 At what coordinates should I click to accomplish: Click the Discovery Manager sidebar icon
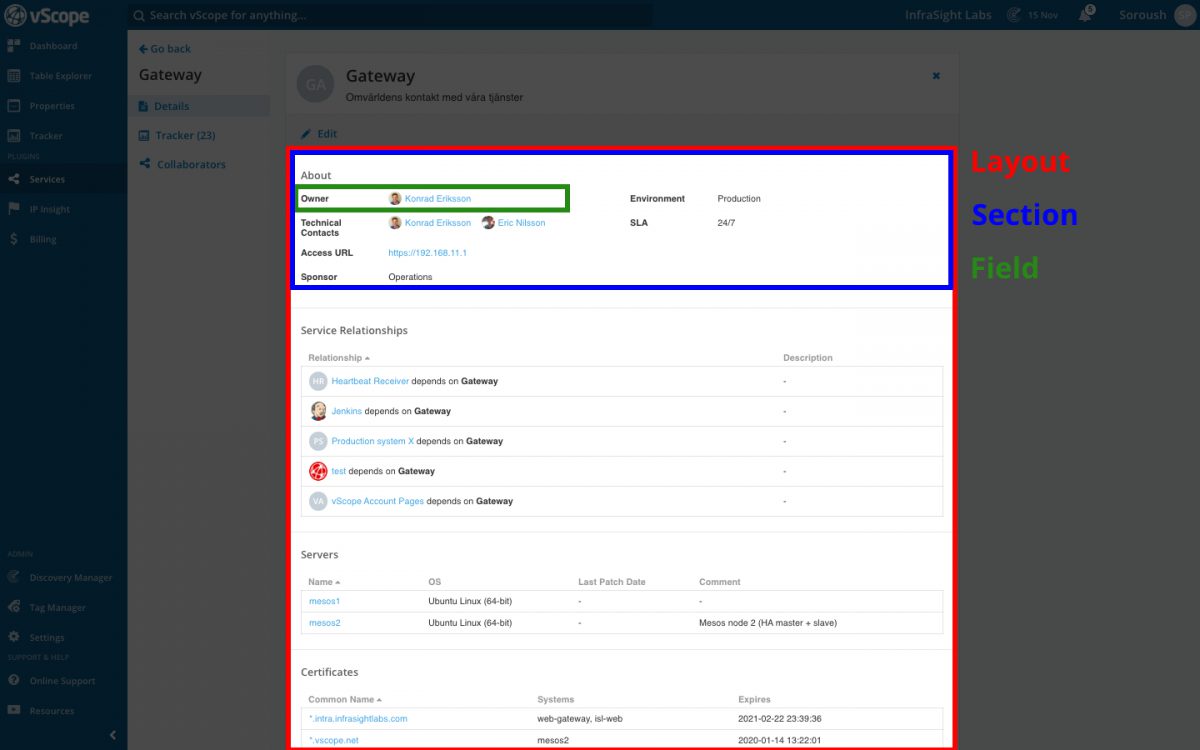coord(14,577)
